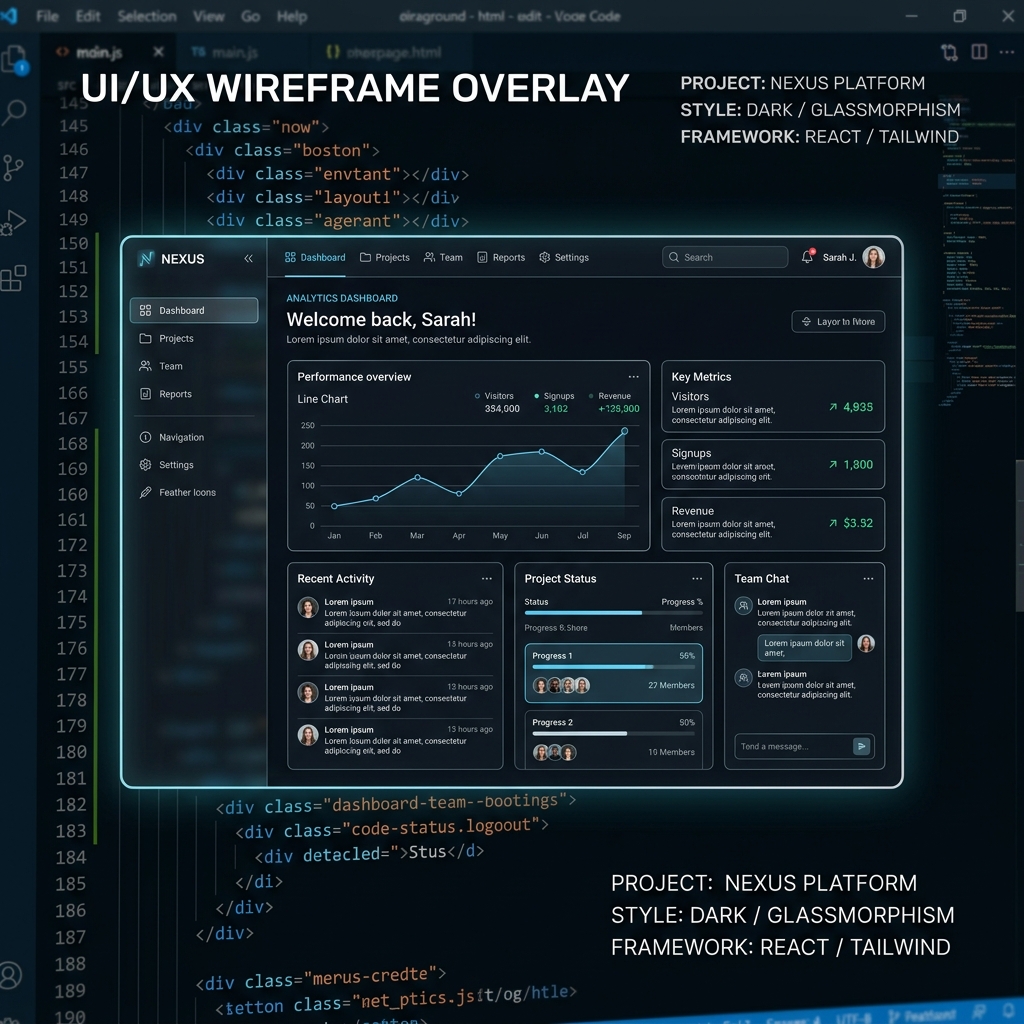The image size is (1024, 1024).
Task: Click Sarah J. profile avatar
Action: click(x=873, y=257)
